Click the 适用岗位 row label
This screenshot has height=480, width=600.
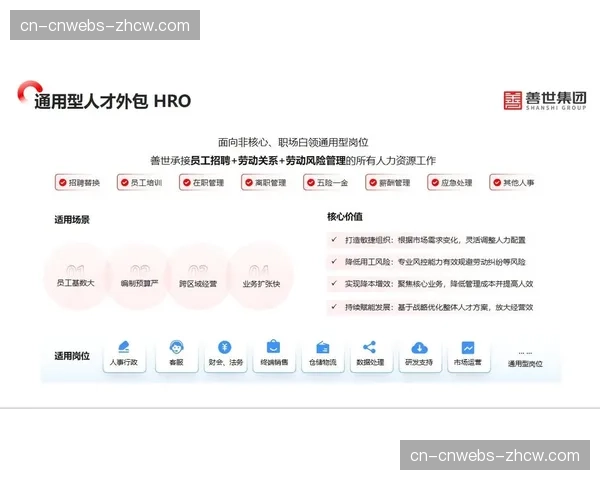[72, 356]
